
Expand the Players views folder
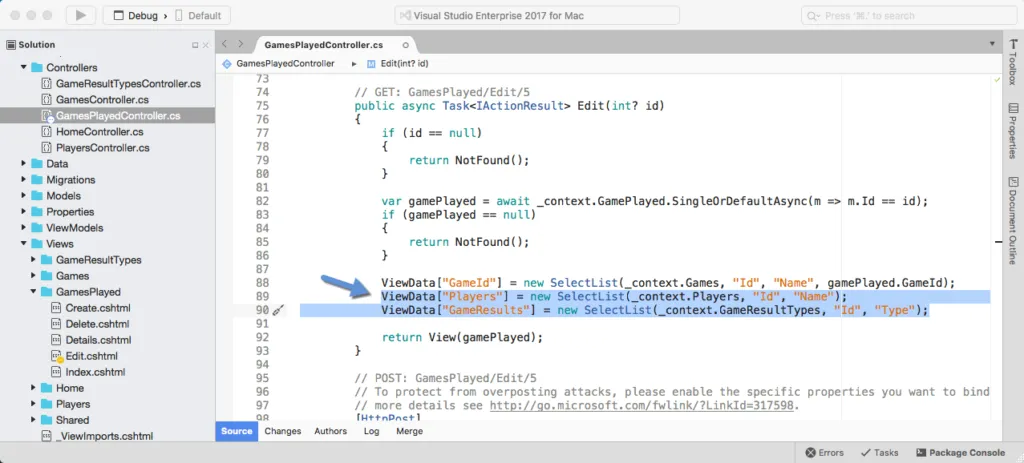(x=33, y=404)
